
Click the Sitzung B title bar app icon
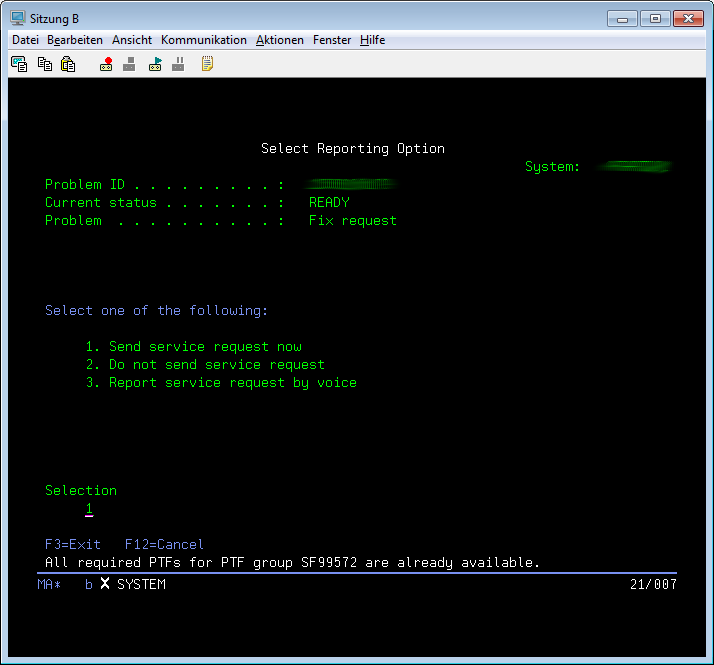point(17,18)
